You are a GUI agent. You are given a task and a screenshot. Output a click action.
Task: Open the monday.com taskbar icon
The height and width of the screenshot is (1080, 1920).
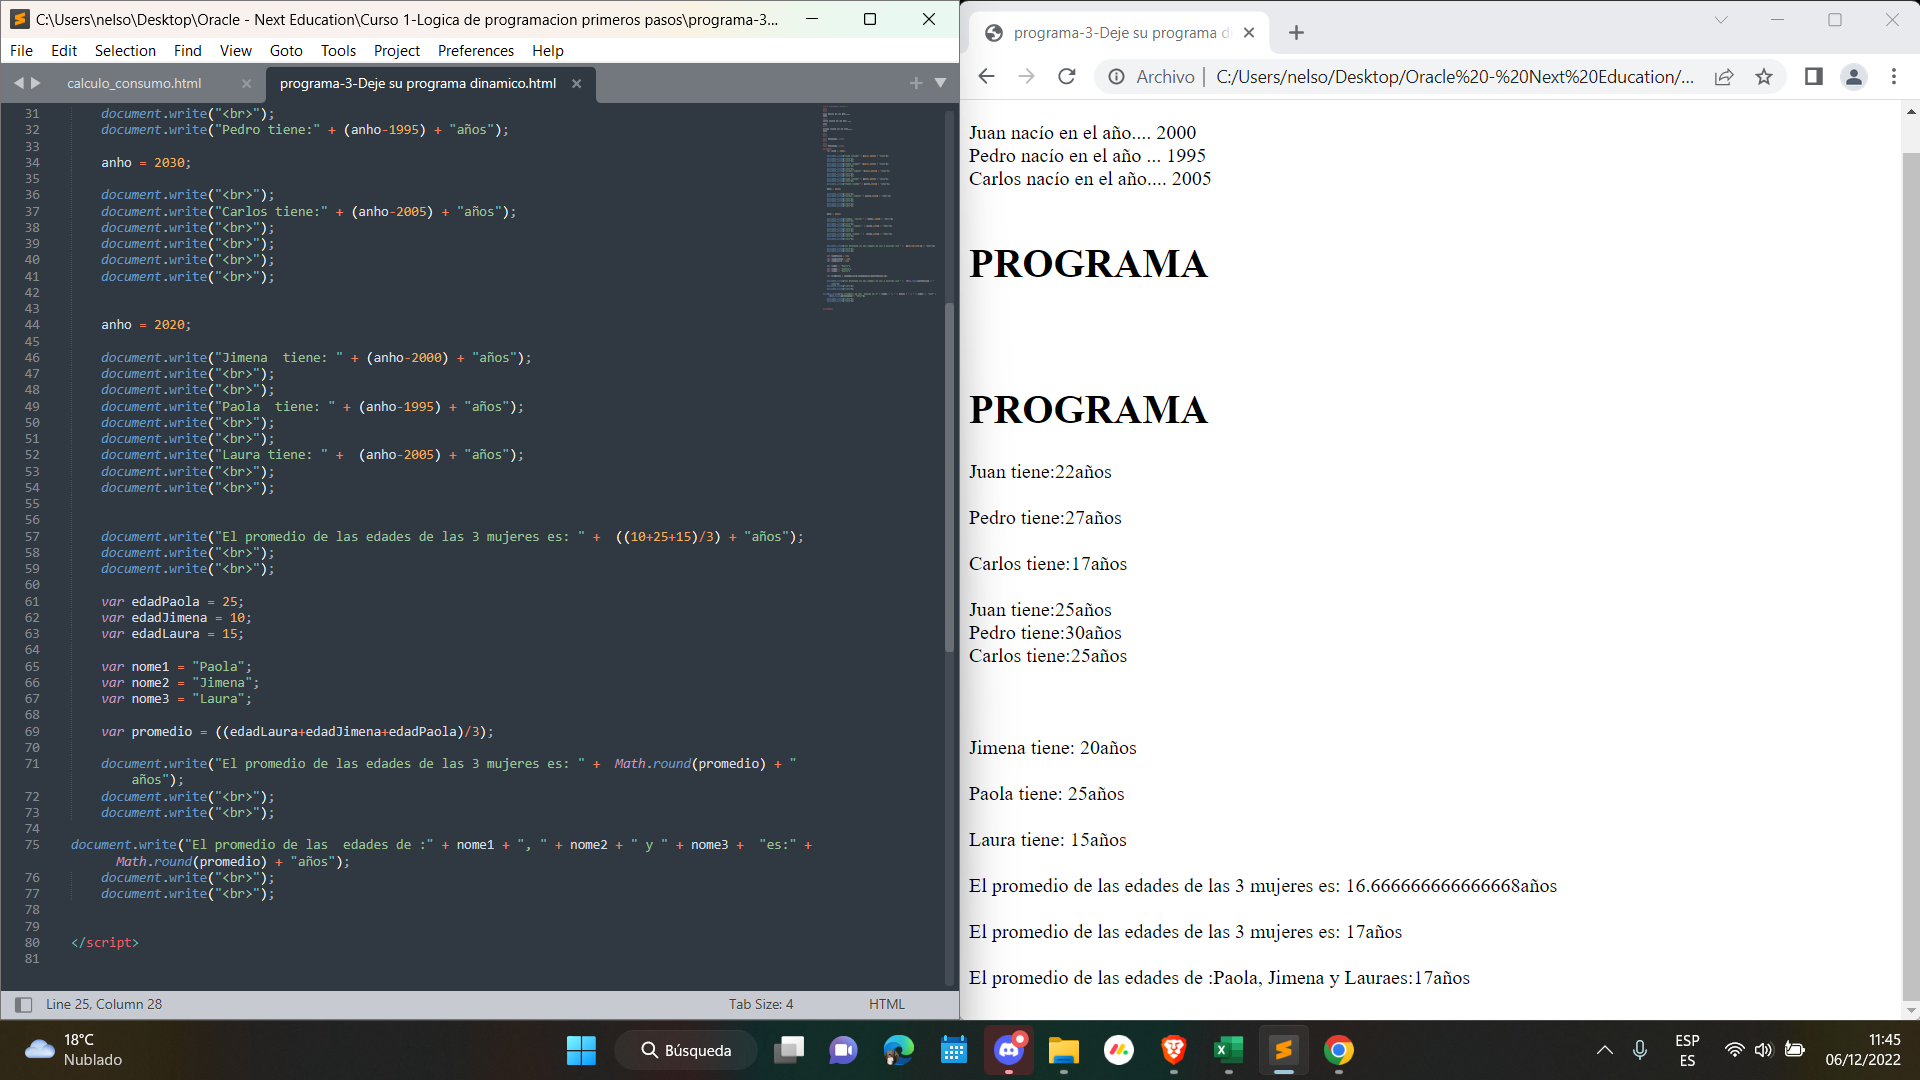pos(1118,1050)
